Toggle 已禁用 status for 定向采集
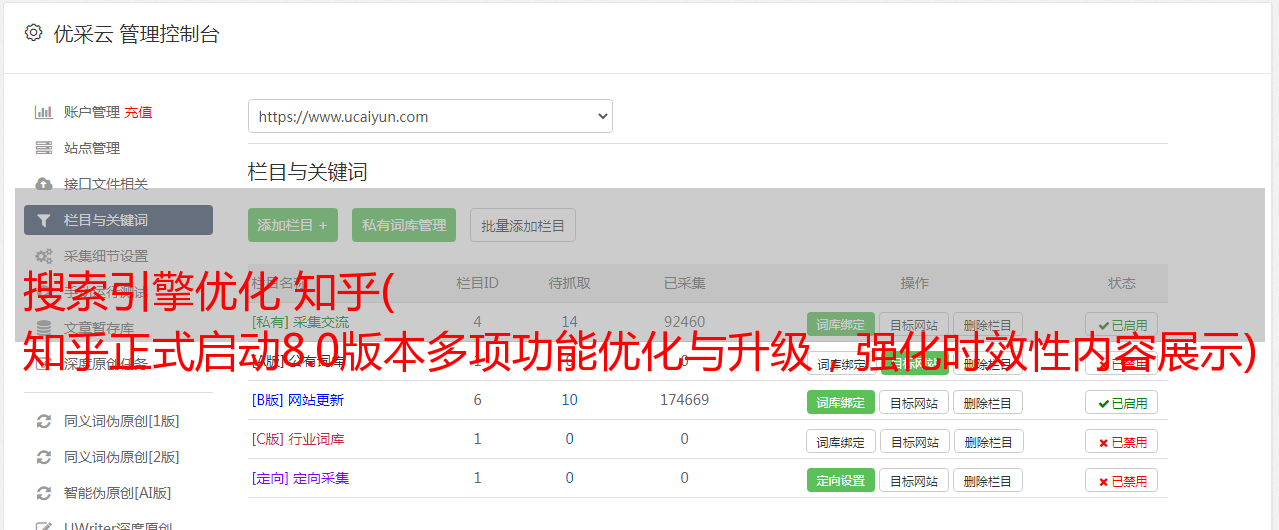Image resolution: width=1279 pixels, height=530 pixels. [1122, 480]
